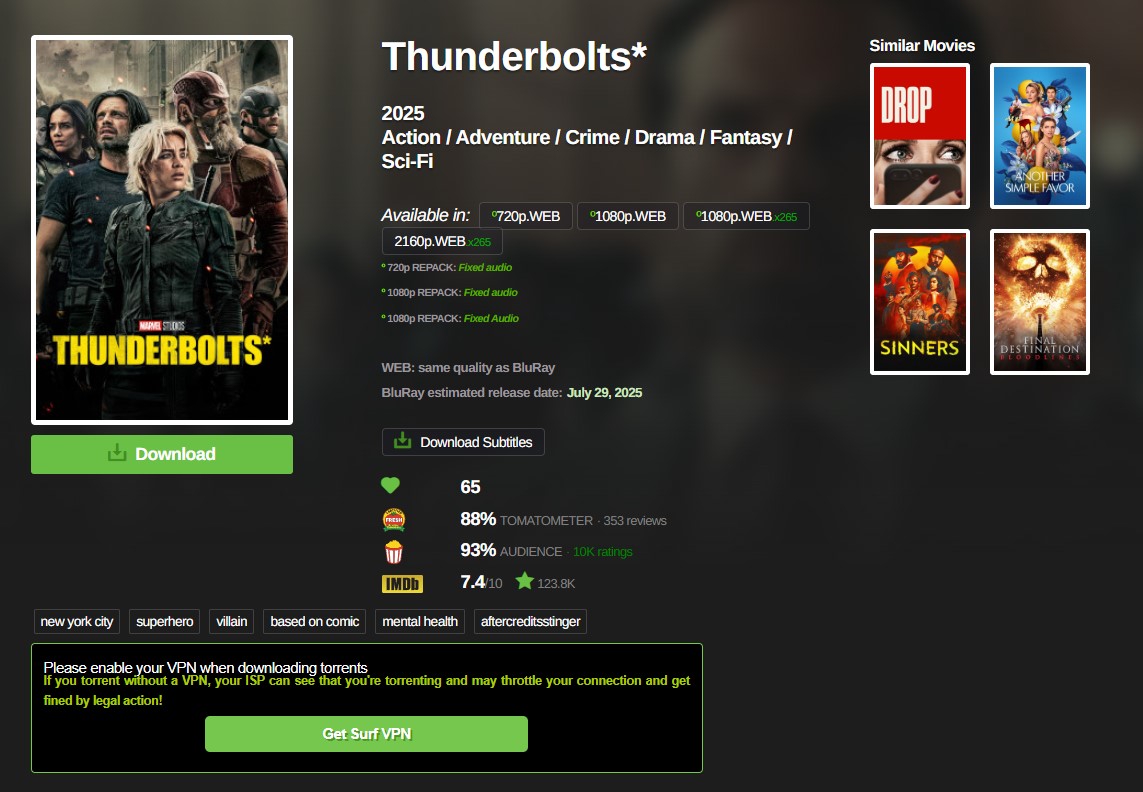Choose the 1080p.WEB x265 version
This screenshot has width=1143, height=792.
pos(746,216)
